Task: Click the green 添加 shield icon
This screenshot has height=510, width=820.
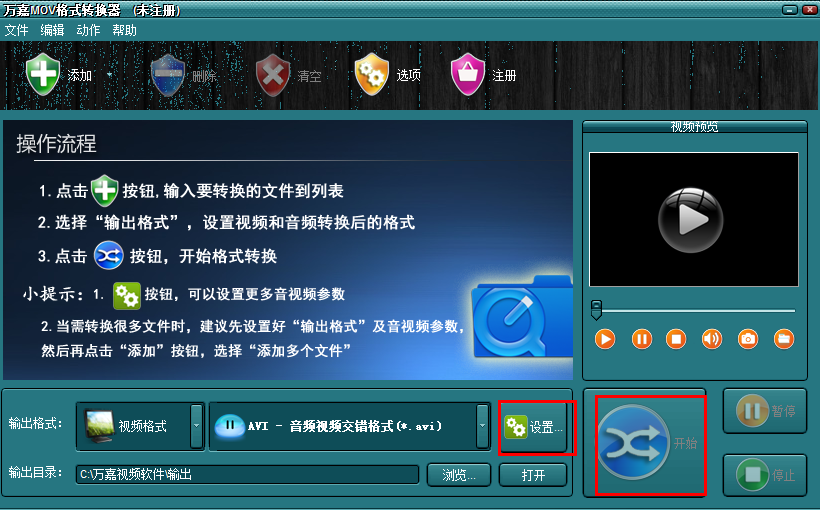Action: tap(43, 74)
